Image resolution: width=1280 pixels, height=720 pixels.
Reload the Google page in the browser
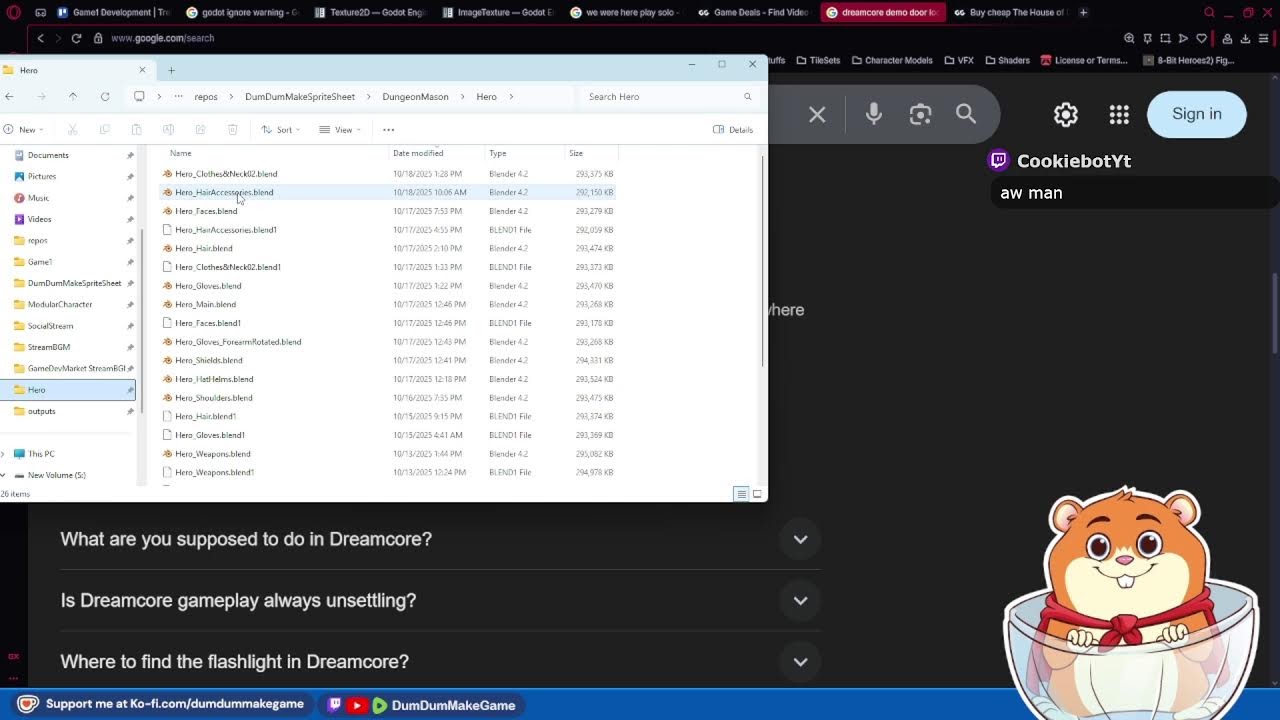pos(76,38)
